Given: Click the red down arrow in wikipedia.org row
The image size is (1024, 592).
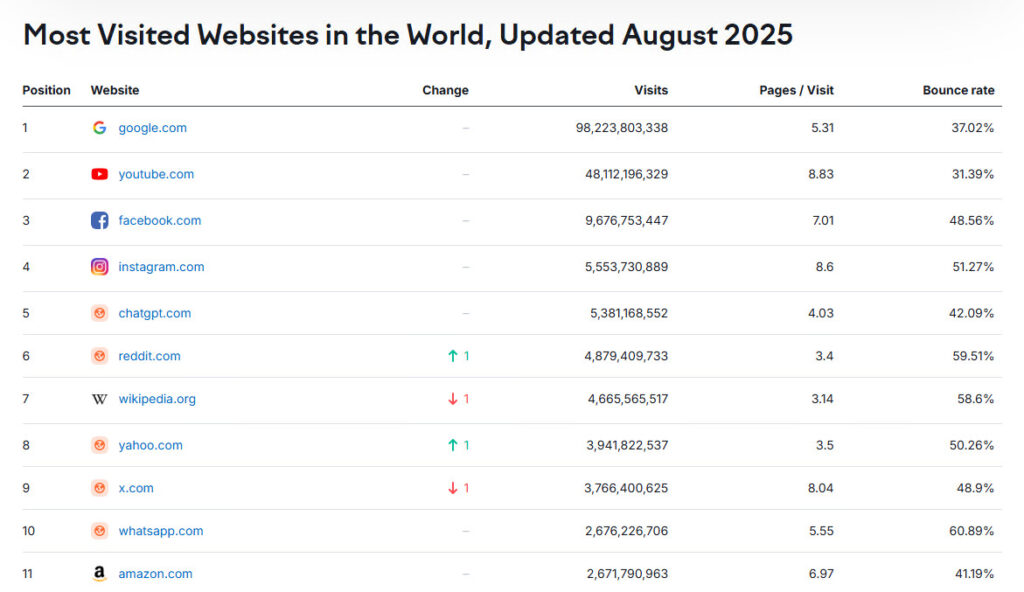Looking at the screenshot, I should pos(453,399).
